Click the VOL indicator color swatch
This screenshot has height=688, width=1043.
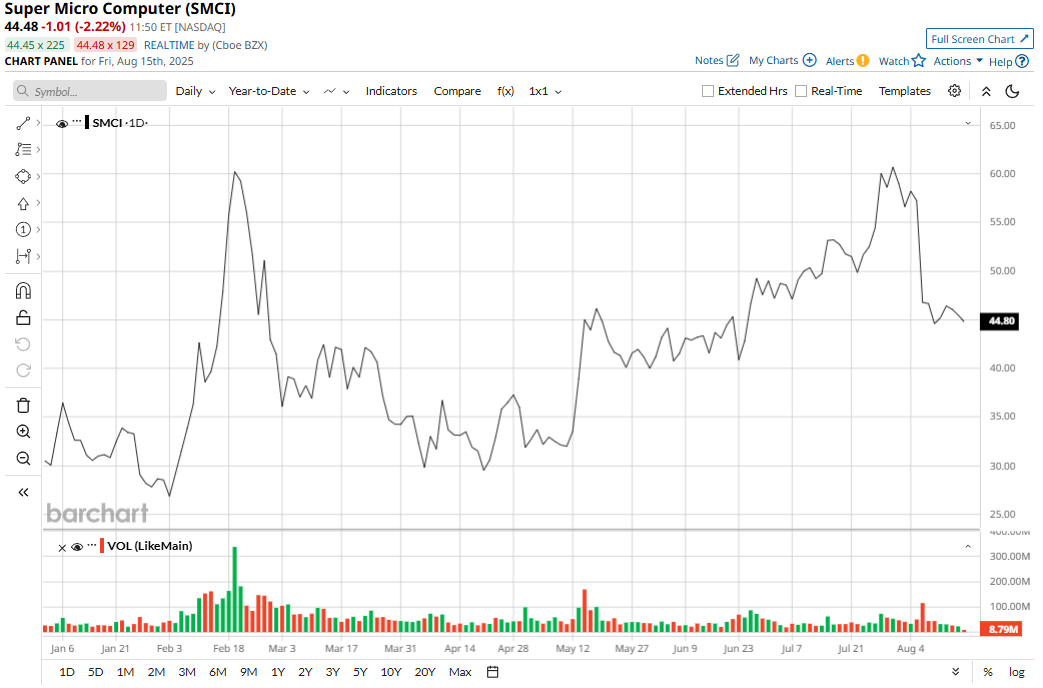point(102,546)
